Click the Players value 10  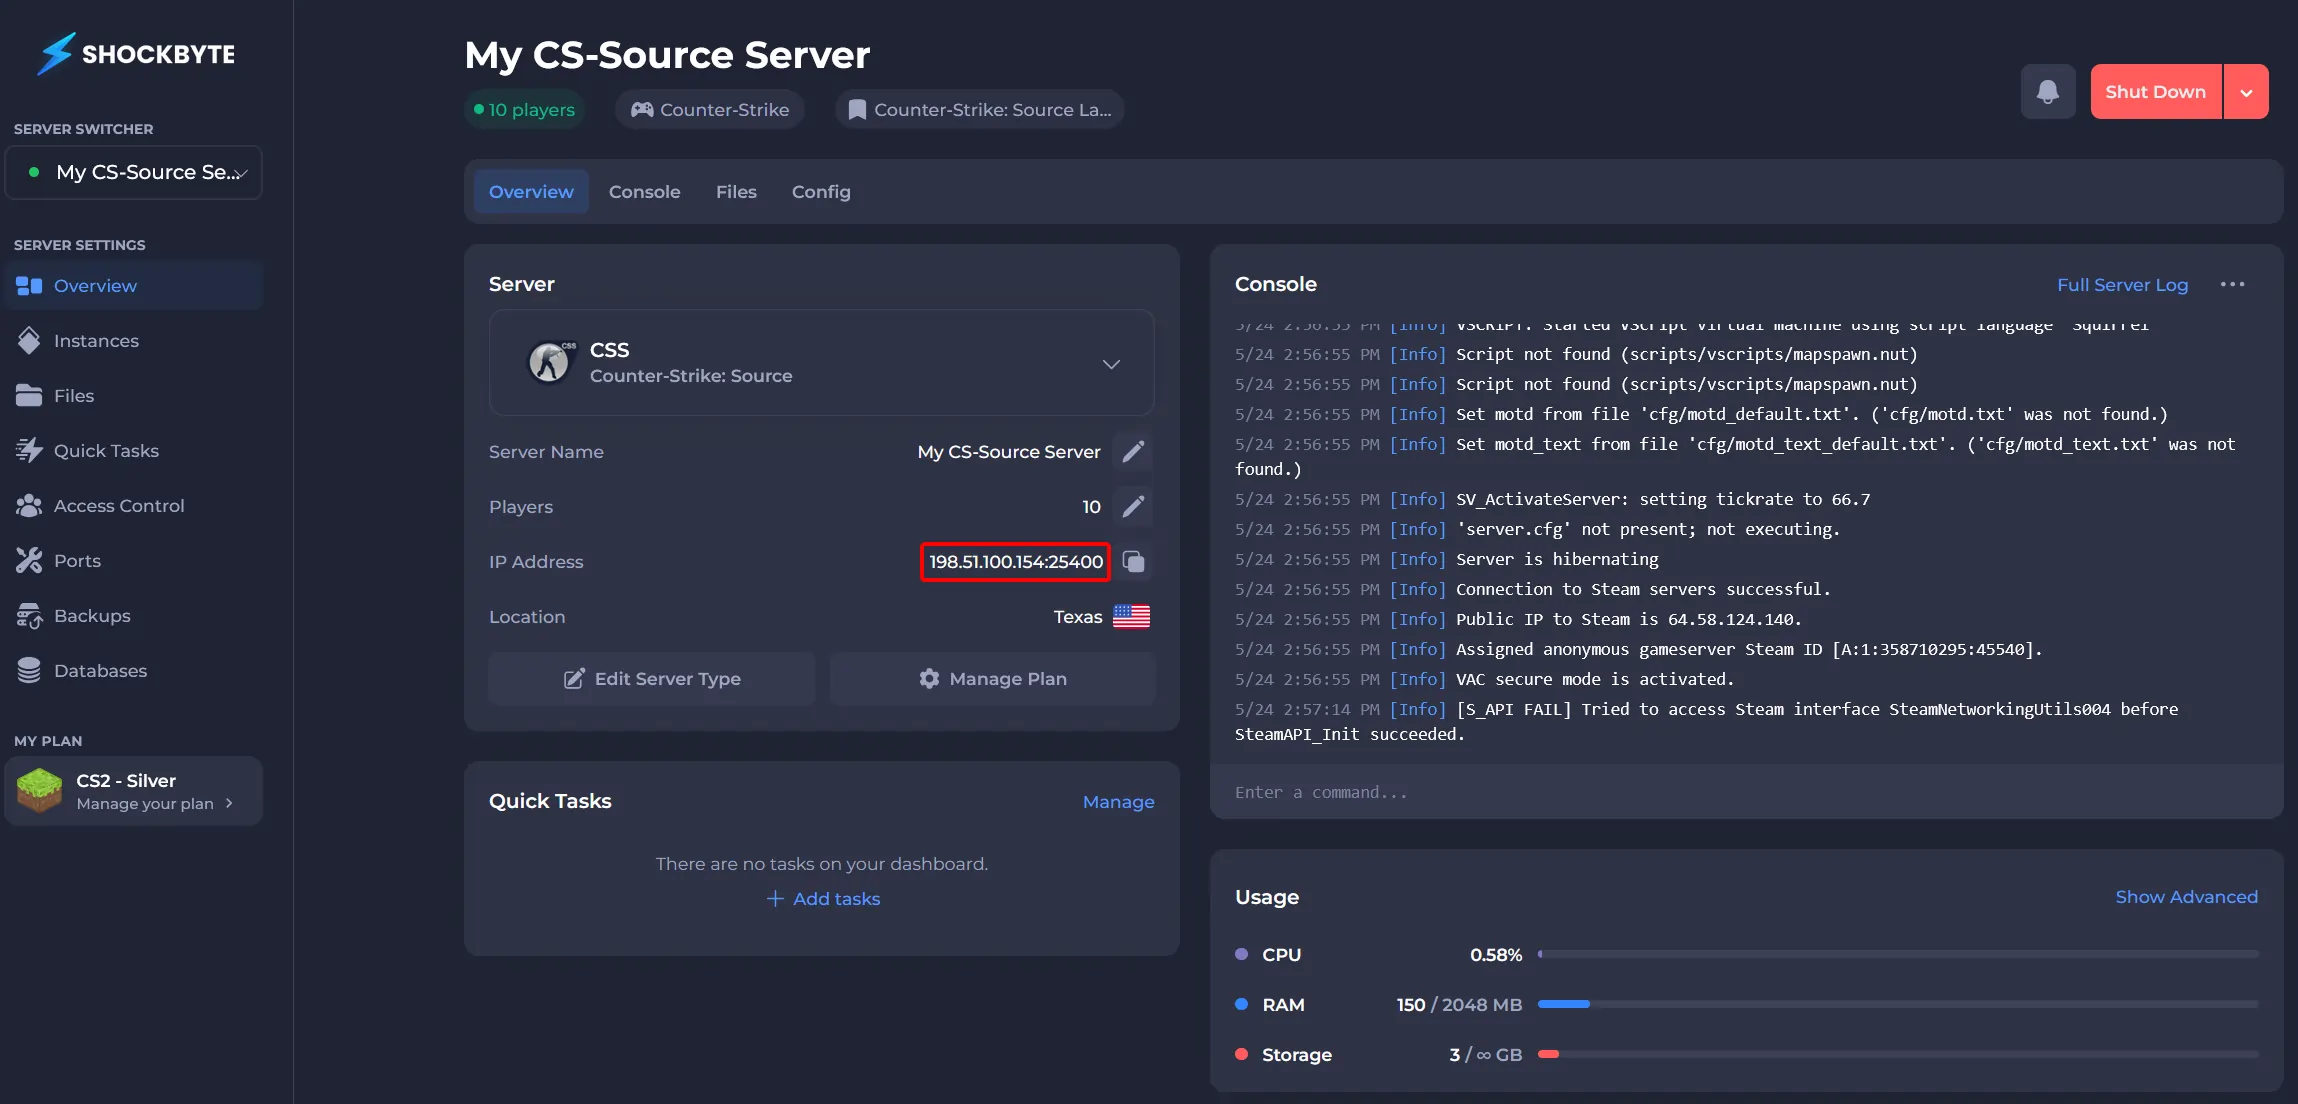1091,507
